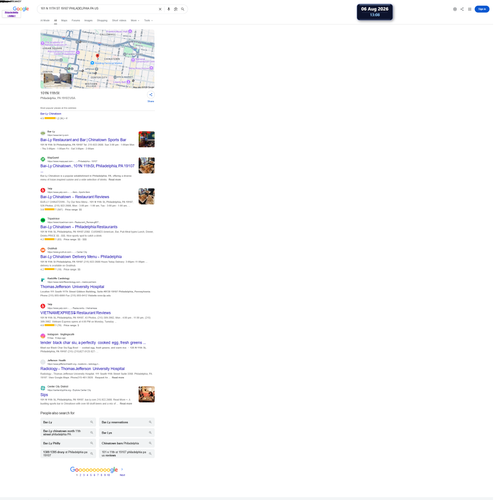Expand the Tools dropdown
Screen dimensions: 496x500
click(148, 20)
